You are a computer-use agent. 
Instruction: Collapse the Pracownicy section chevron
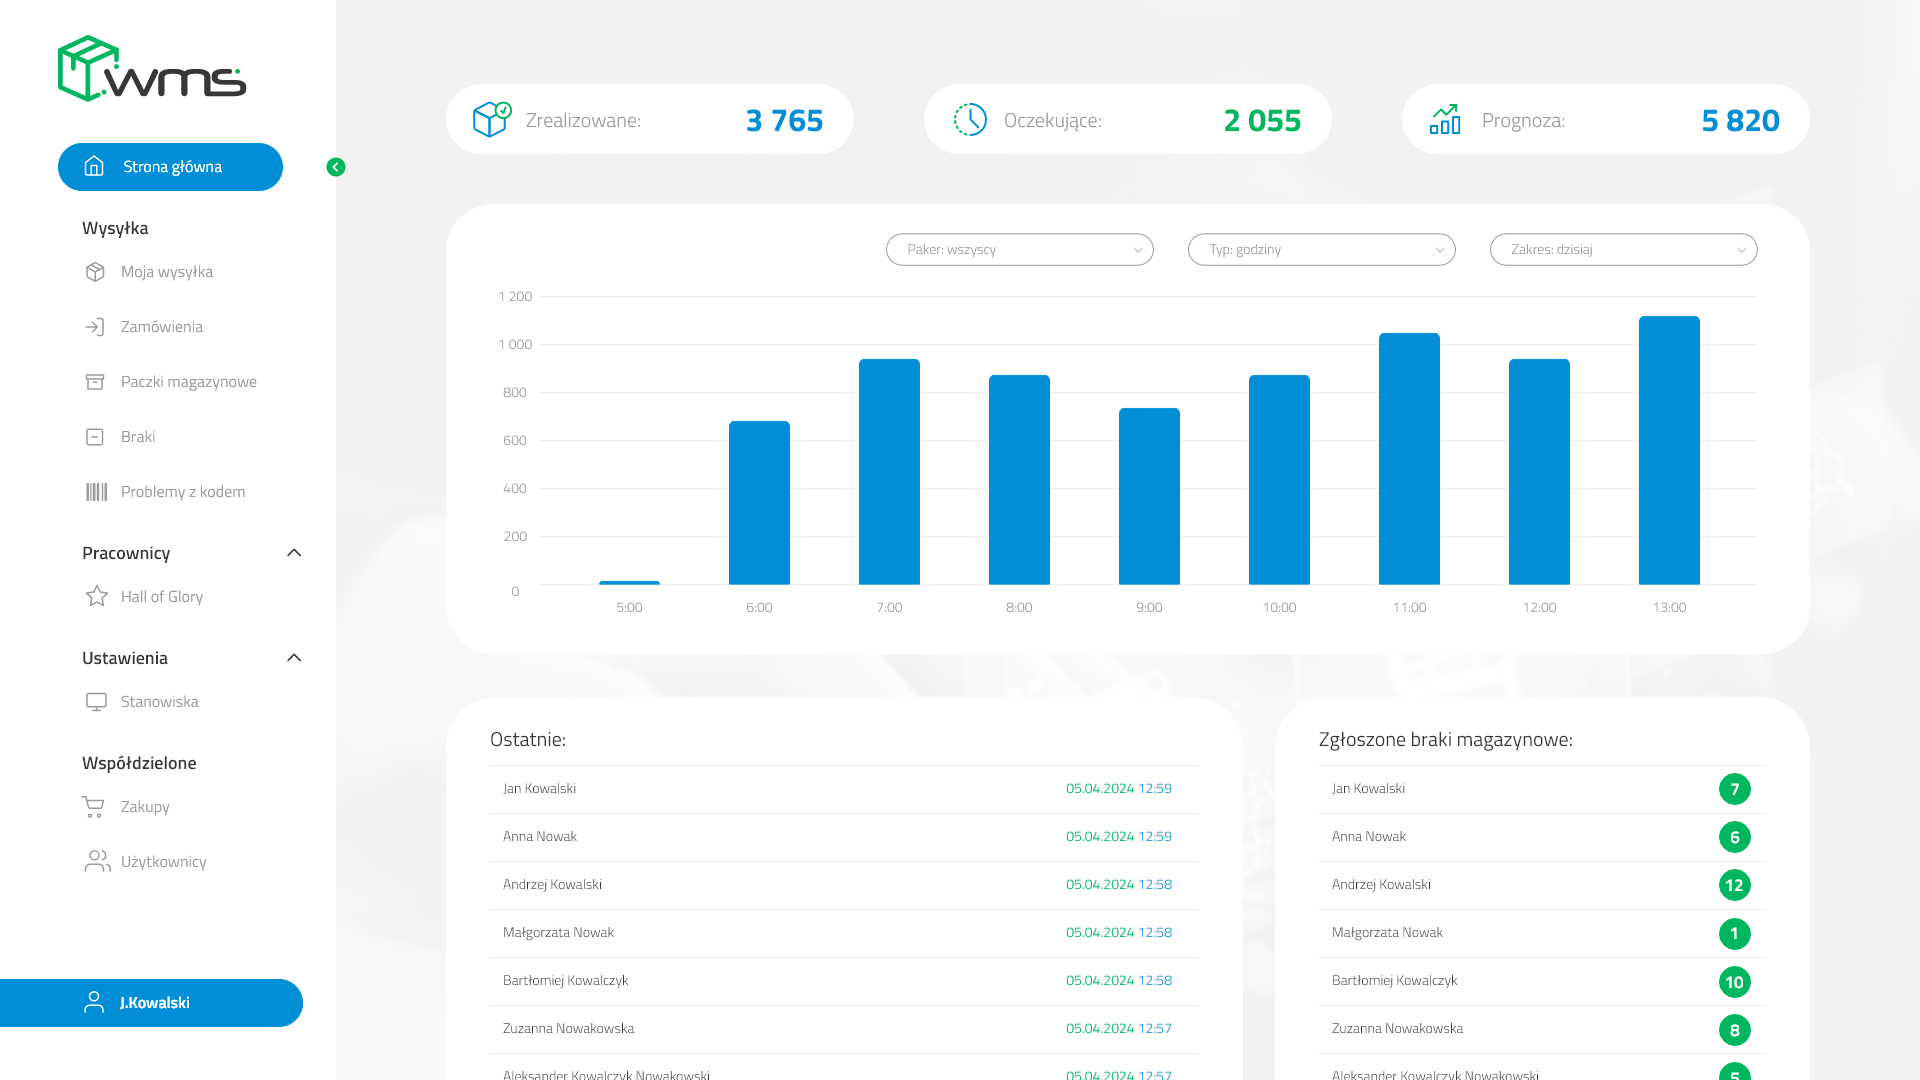(294, 553)
